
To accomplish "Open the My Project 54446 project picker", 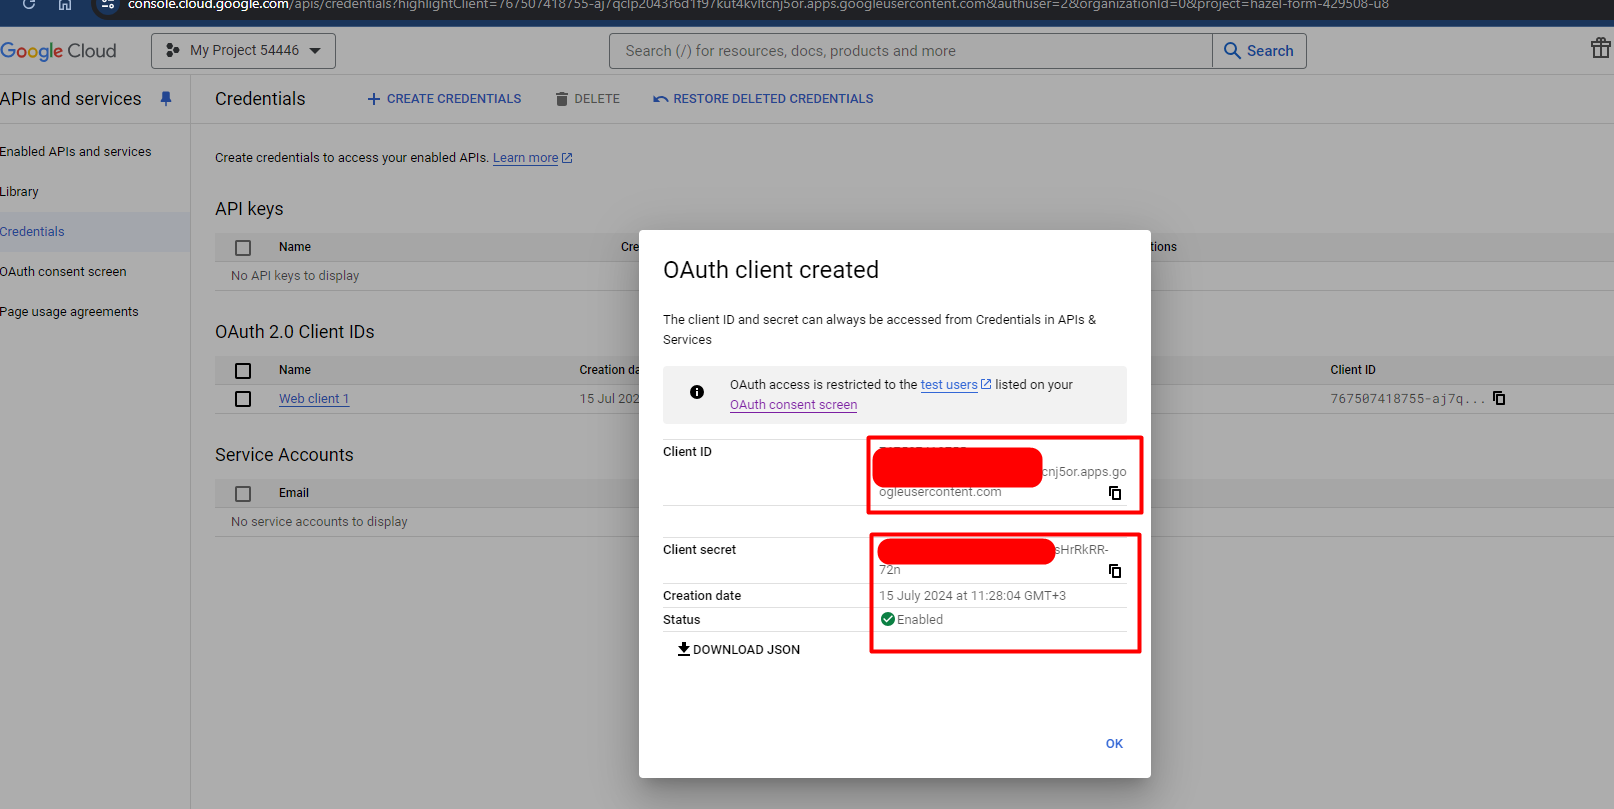I will pyautogui.click(x=243, y=51).
